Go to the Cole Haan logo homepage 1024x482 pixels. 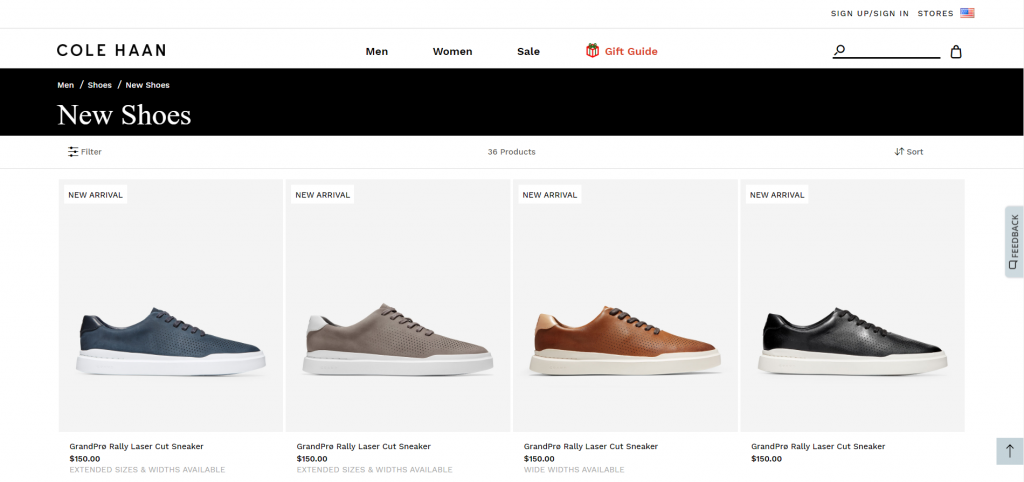click(x=111, y=50)
